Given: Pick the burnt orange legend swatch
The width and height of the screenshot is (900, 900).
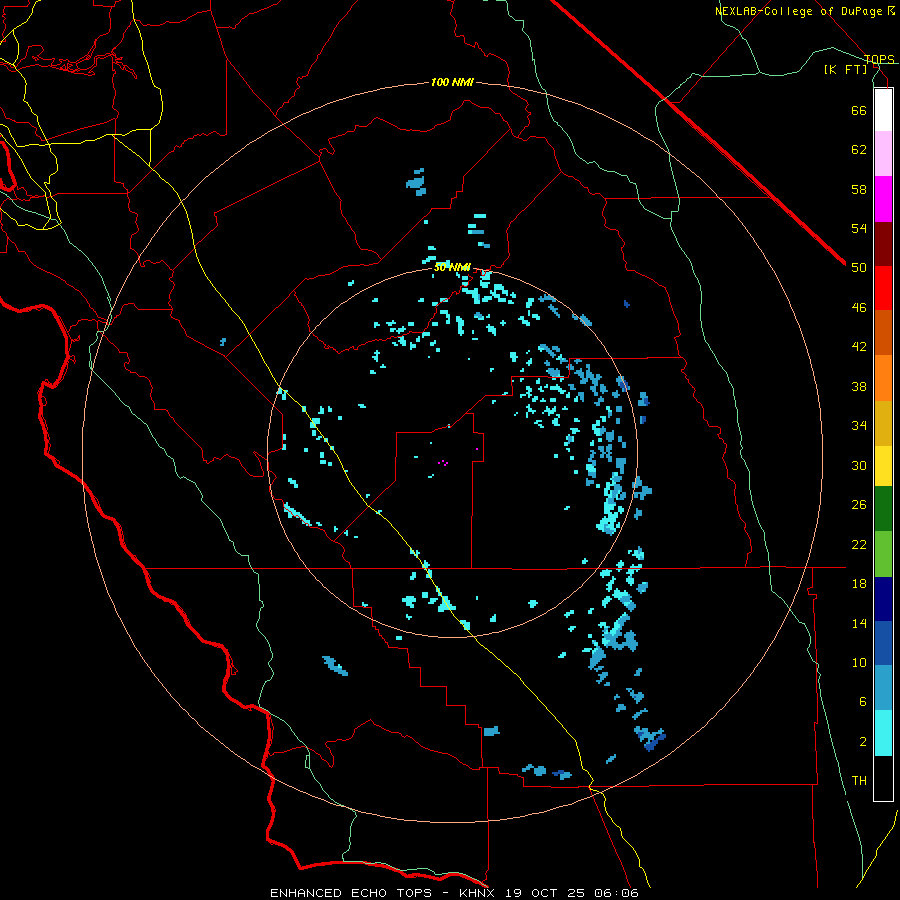Looking at the screenshot, I should click(x=883, y=333).
